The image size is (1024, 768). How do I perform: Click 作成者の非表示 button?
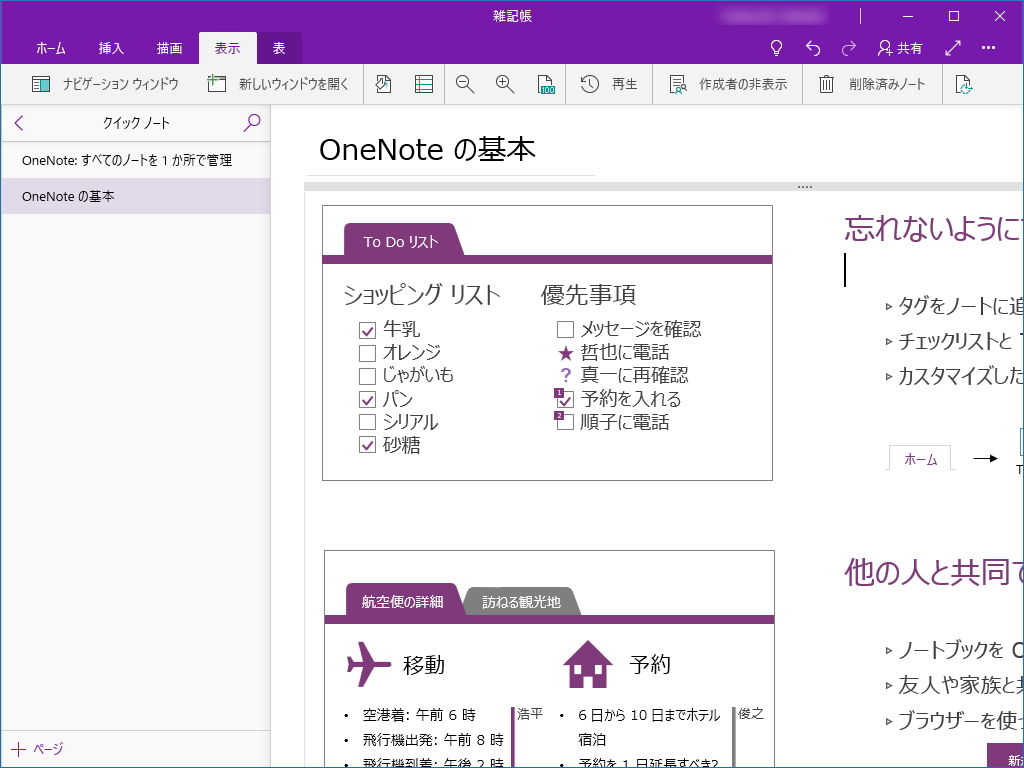click(728, 84)
